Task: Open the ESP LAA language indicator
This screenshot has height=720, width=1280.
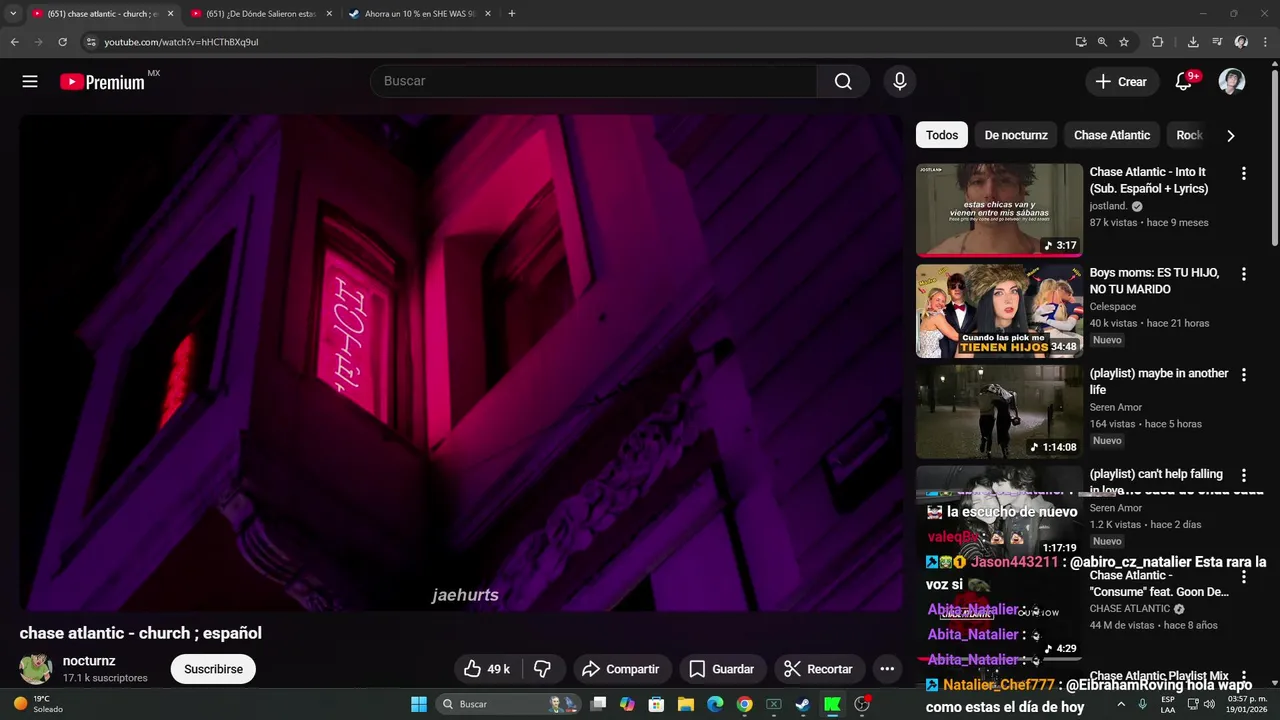Action: (1168, 704)
